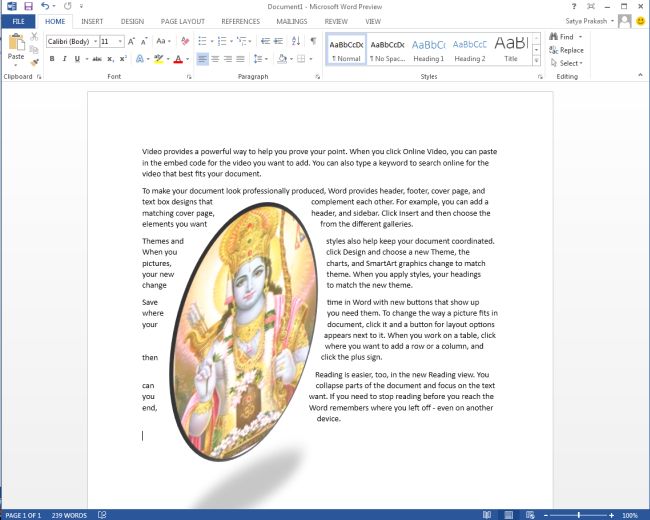Open the Paste options dropdown arrow
Viewport: 650px width, 520px height.
point(16,65)
